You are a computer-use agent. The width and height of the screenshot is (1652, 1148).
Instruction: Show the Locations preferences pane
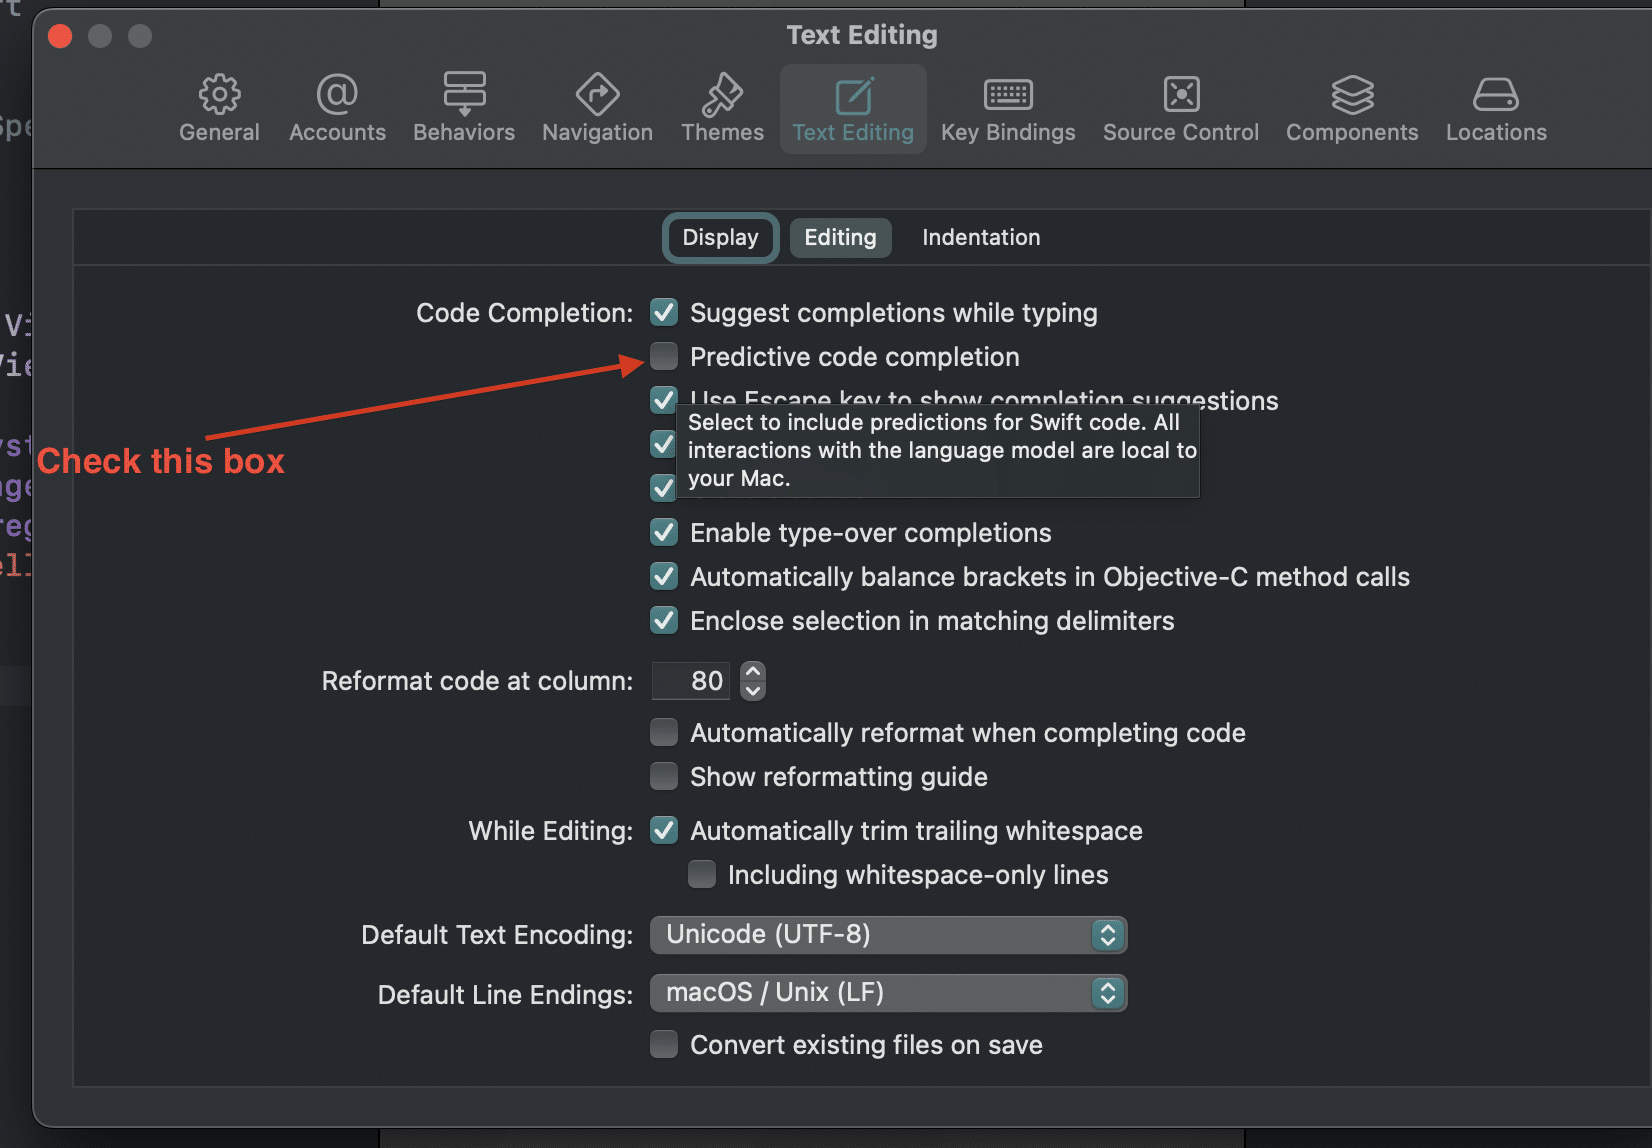pos(1496,108)
